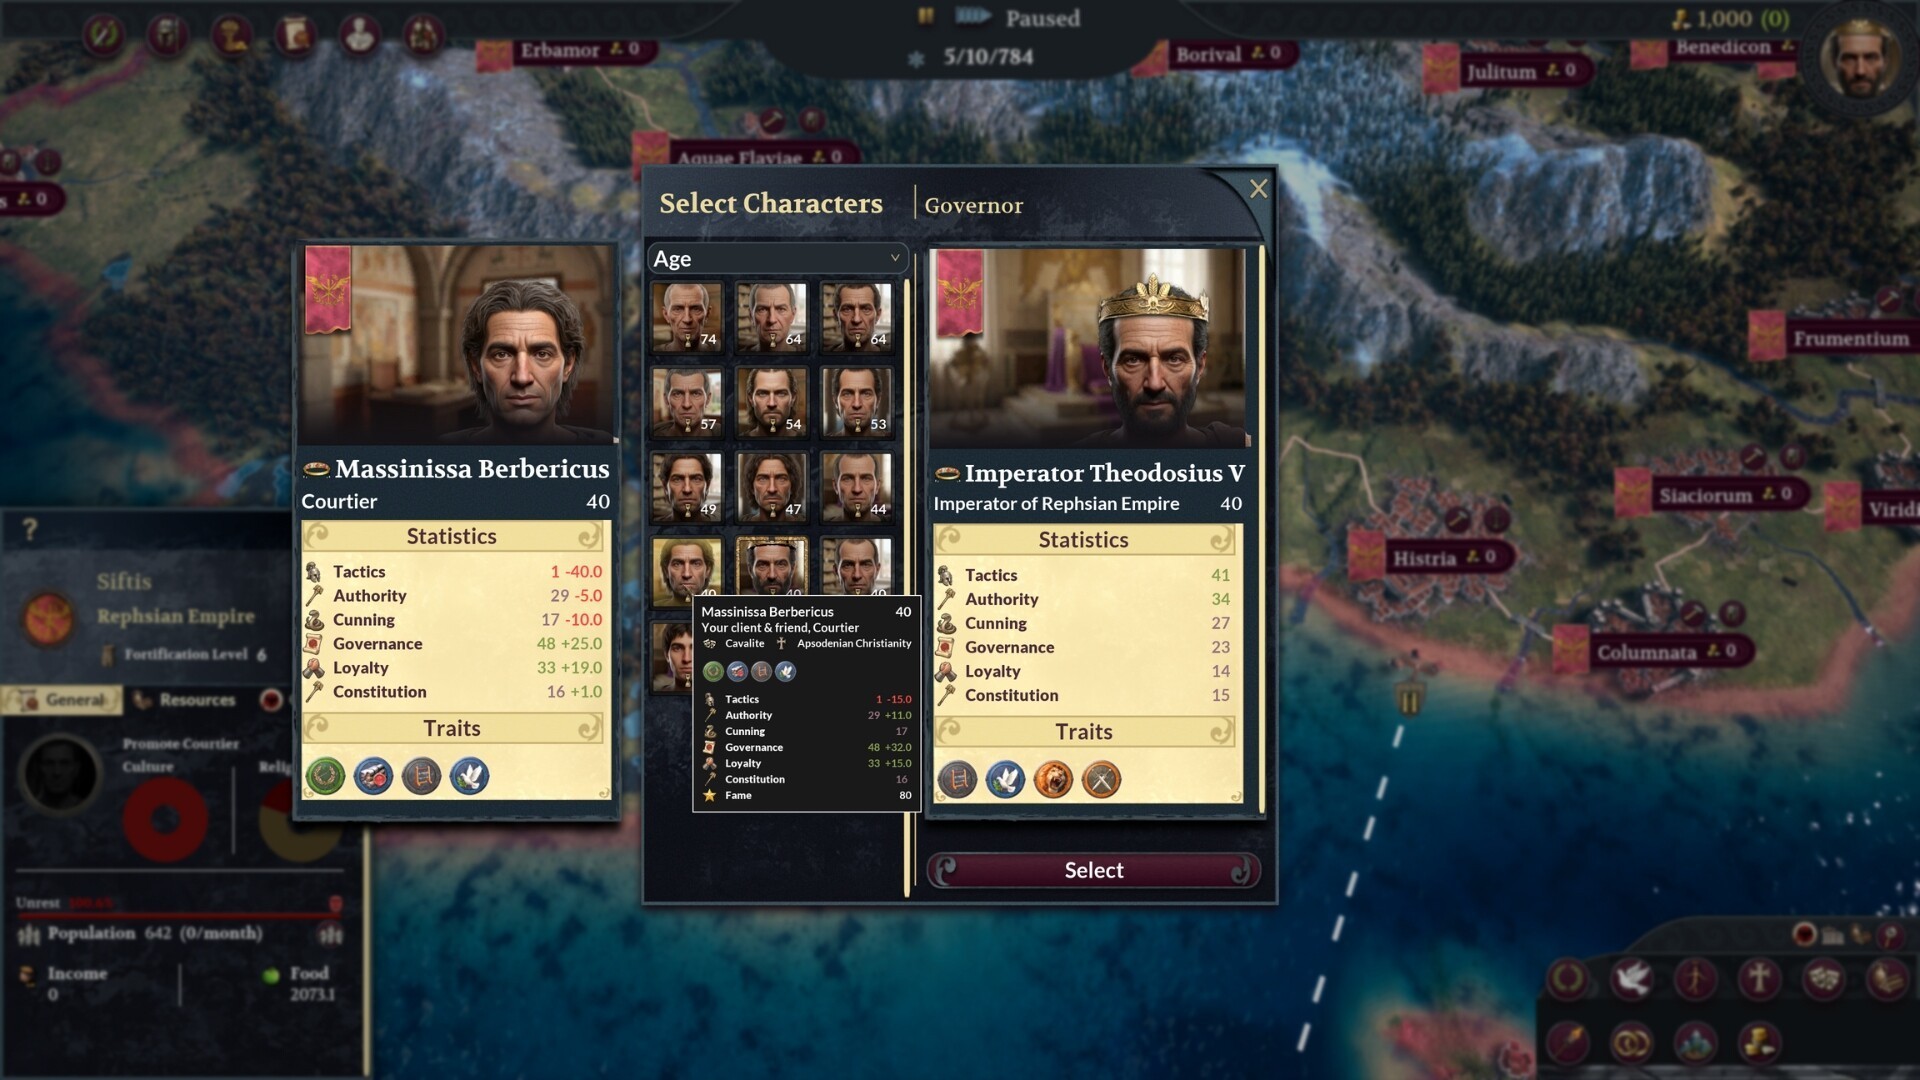Switch to the General tab
This screenshot has width=1920, height=1080.
[x=64, y=700]
